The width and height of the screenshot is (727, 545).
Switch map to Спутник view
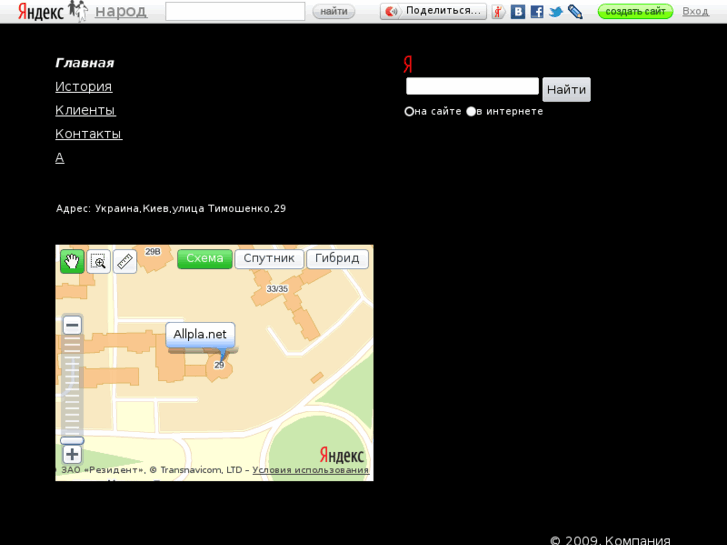269,258
